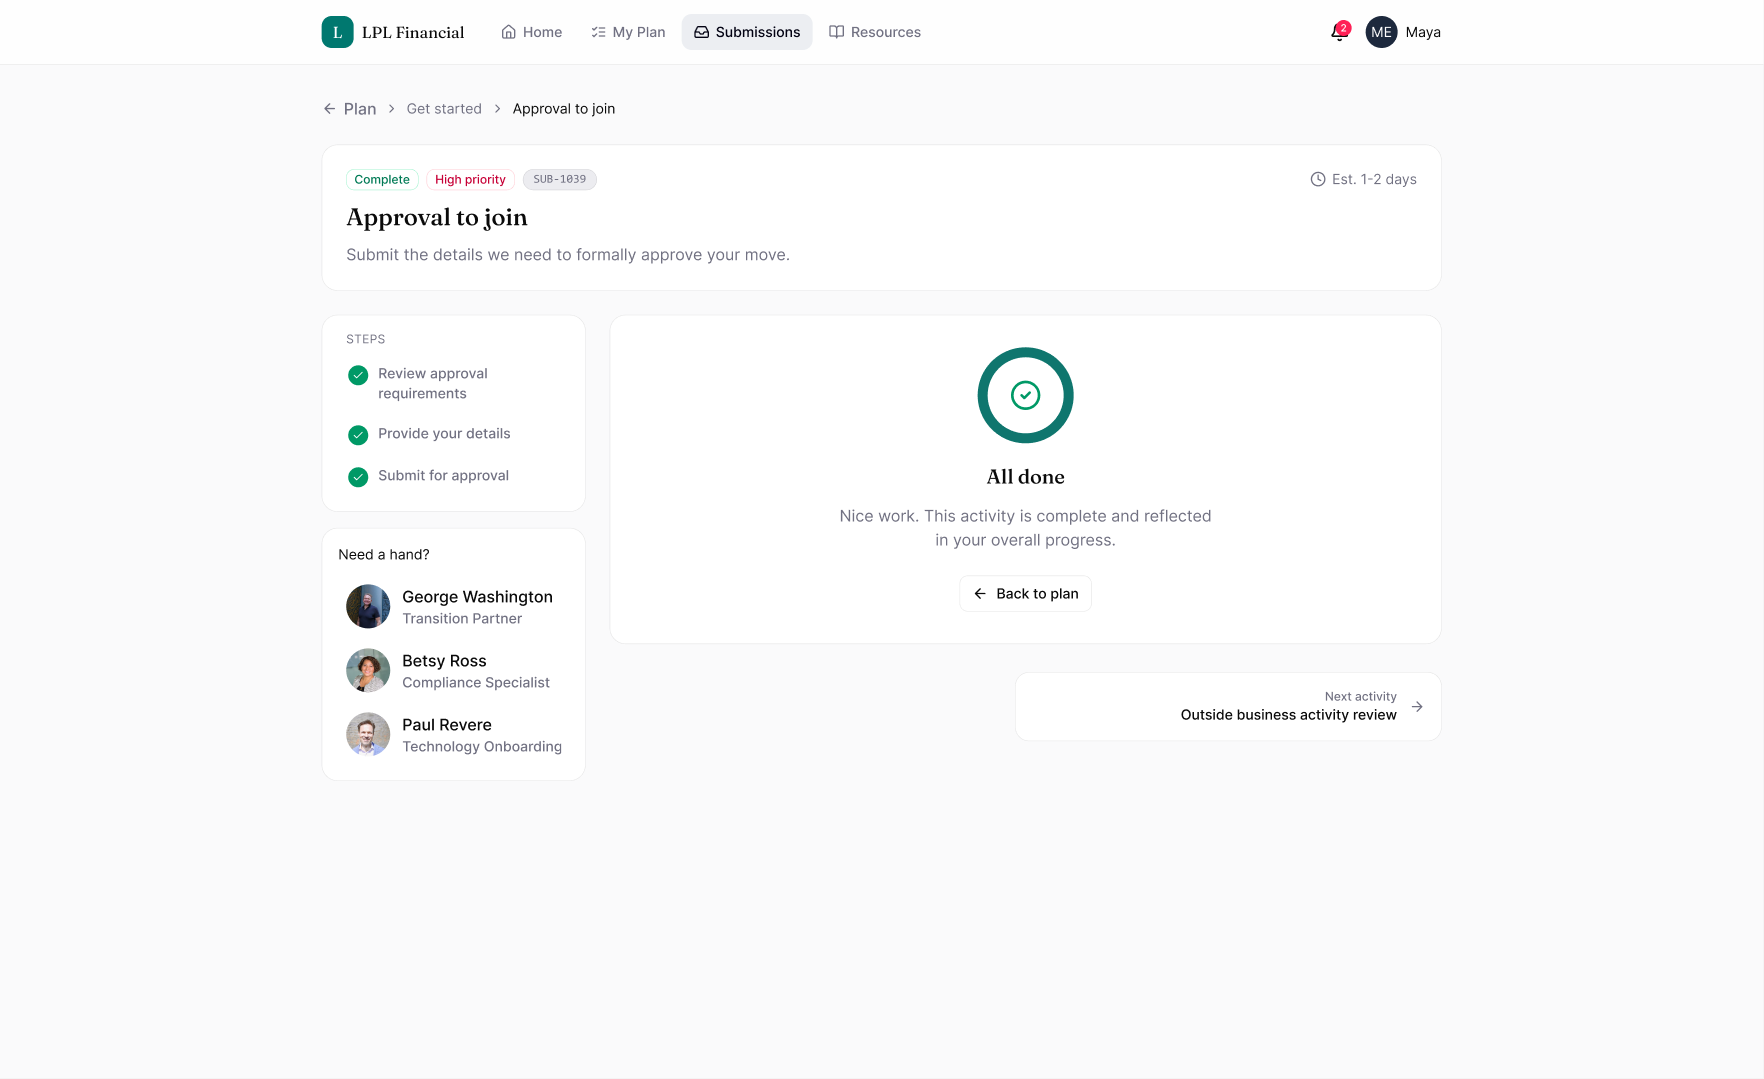Click George Washington contact name

tap(477, 597)
